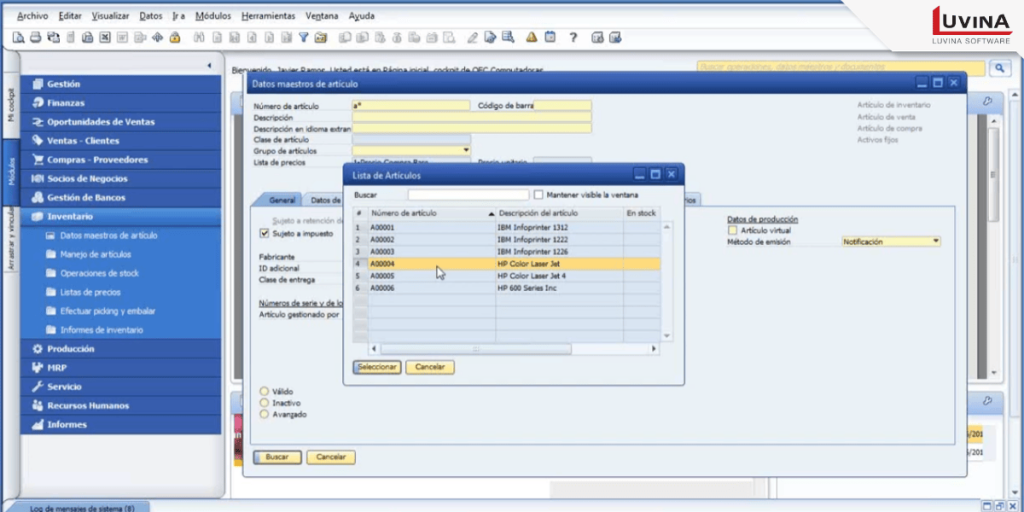
Task: Open the Log de mensajes de sistema tab
Action: coord(82,507)
